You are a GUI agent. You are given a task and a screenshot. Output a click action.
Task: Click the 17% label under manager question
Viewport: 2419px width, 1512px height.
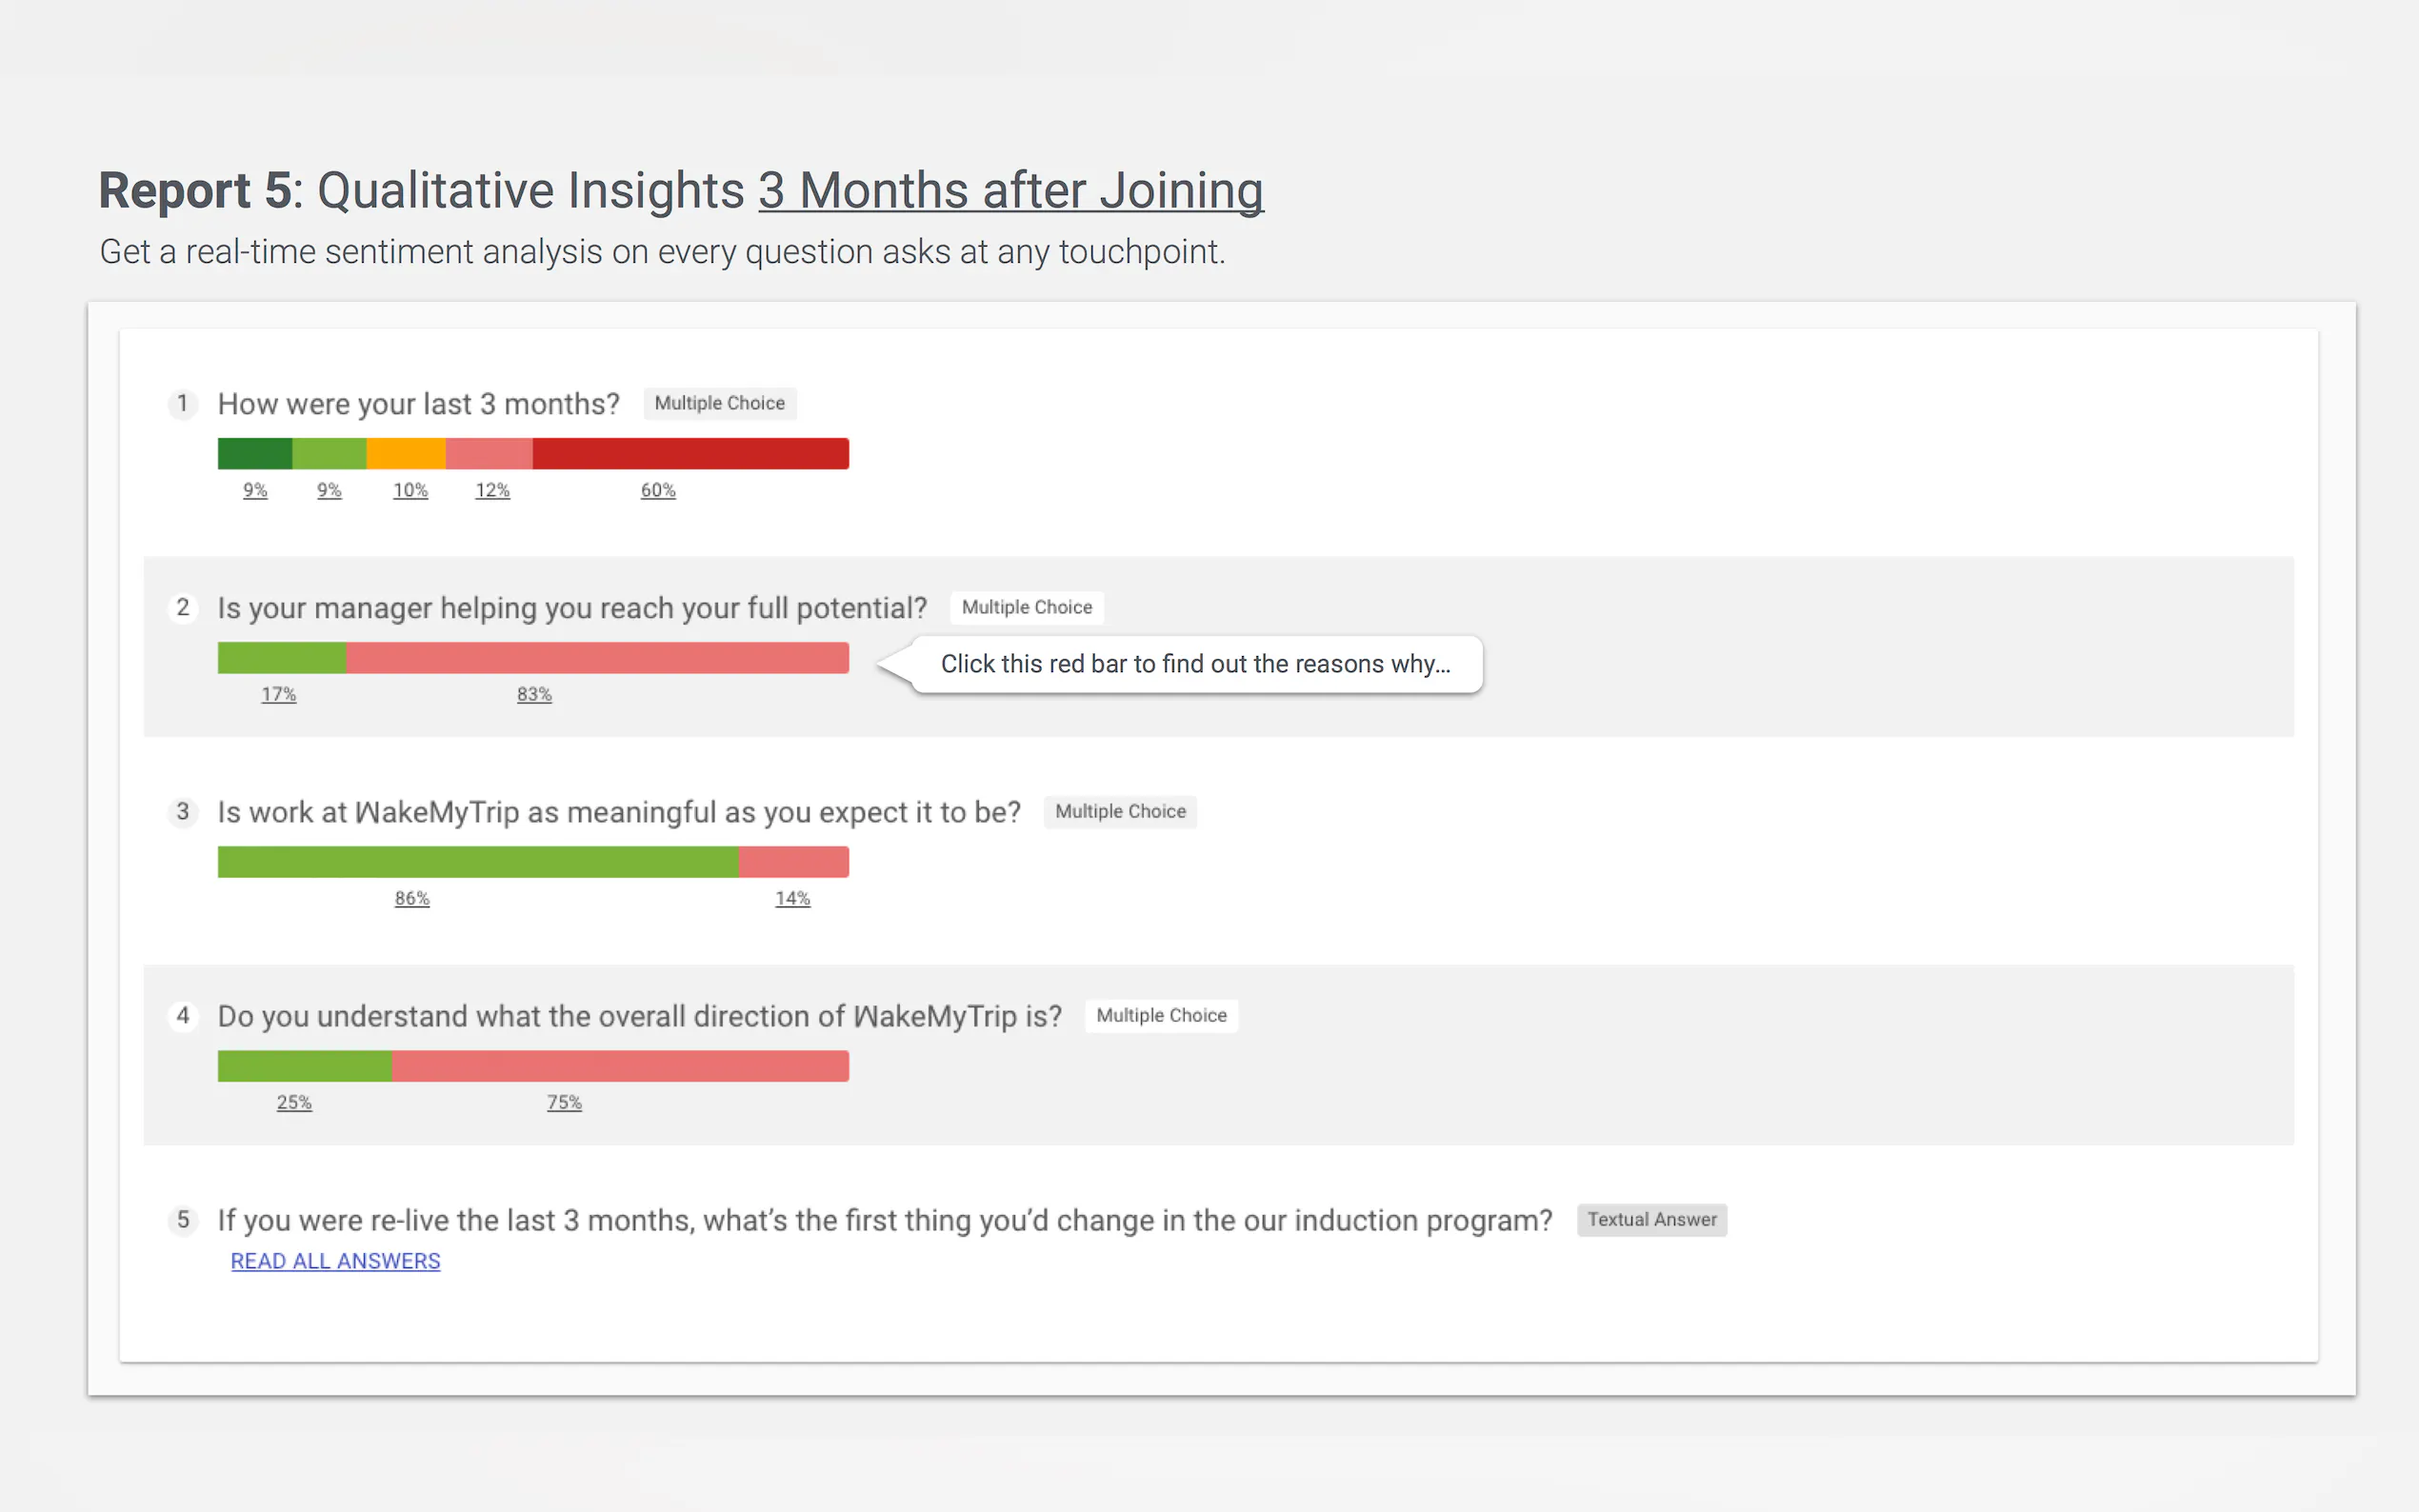click(x=279, y=694)
